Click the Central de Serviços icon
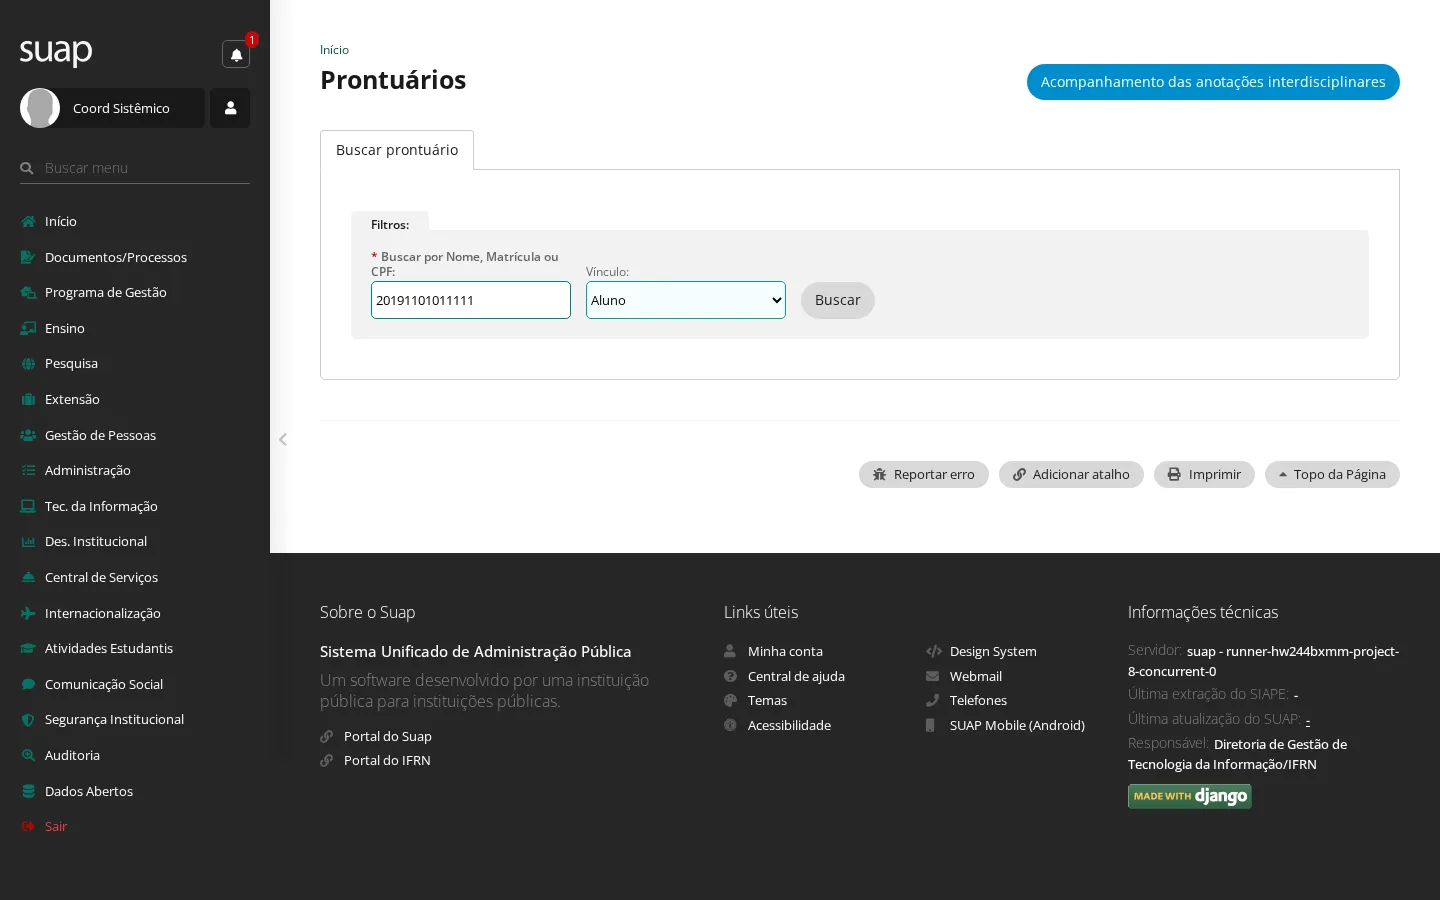 pyautogui.click(x=28, y=577)
